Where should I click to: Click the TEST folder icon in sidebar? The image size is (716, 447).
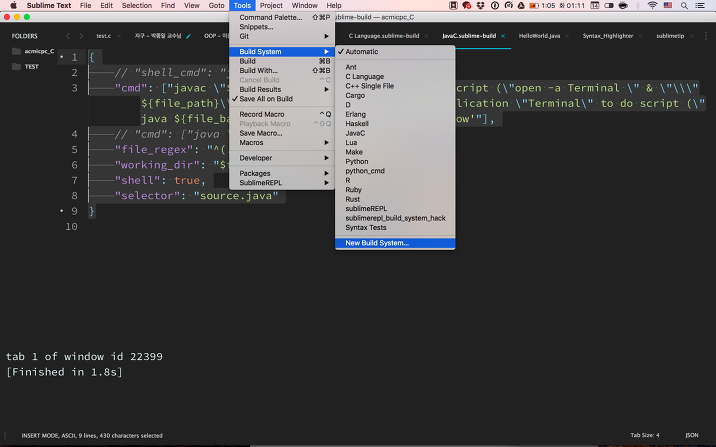click(16, 67)
